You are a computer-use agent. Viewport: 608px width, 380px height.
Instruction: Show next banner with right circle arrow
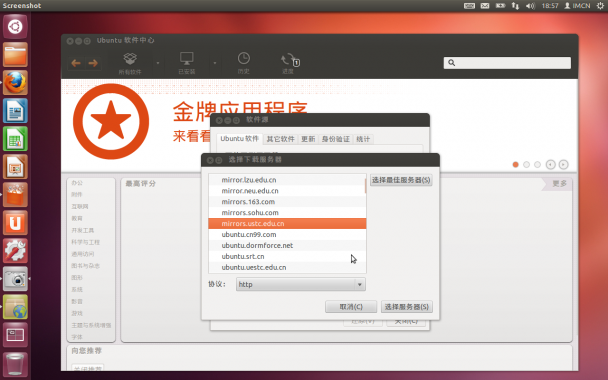coord(563,164)
